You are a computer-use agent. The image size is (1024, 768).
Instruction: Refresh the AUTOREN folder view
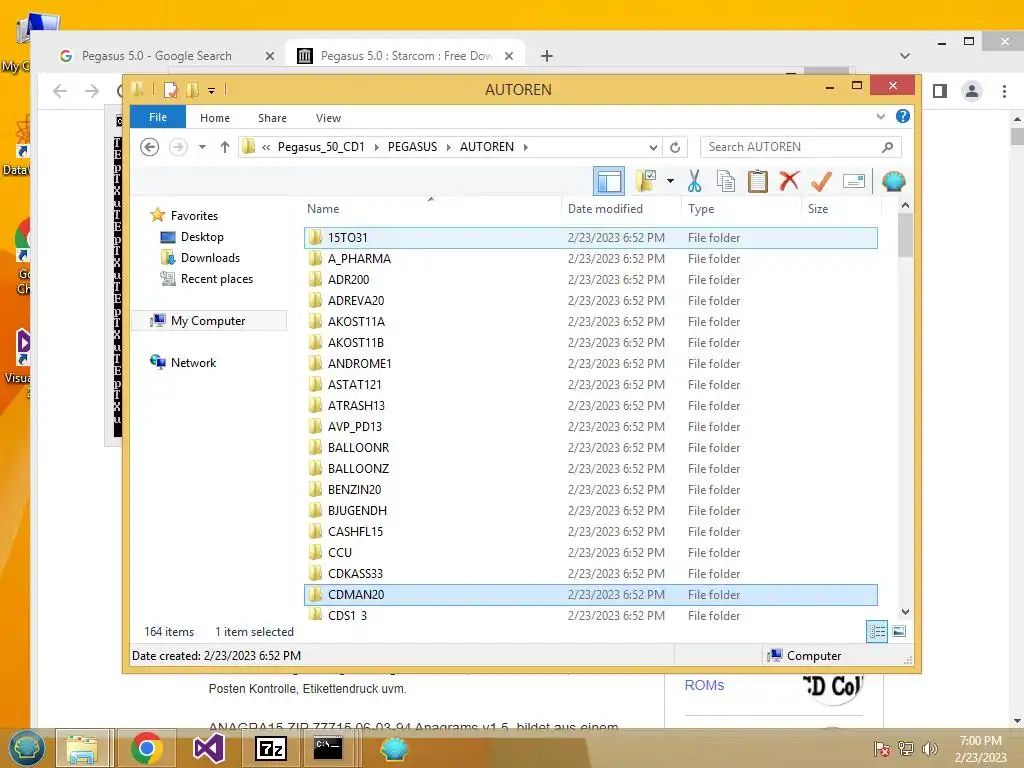(x=675, y=147)
